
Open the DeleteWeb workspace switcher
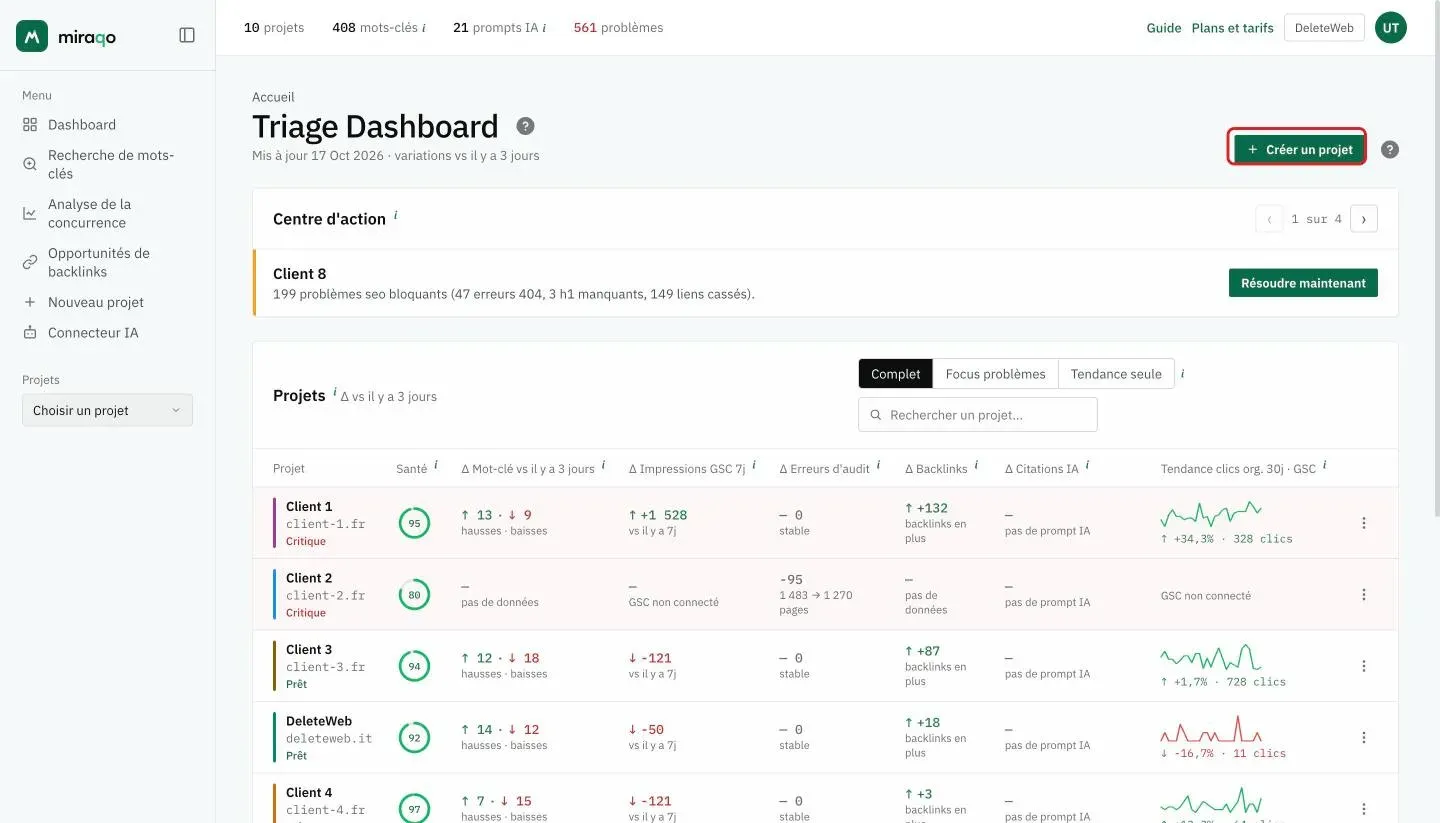click(x=1324, y=28)
